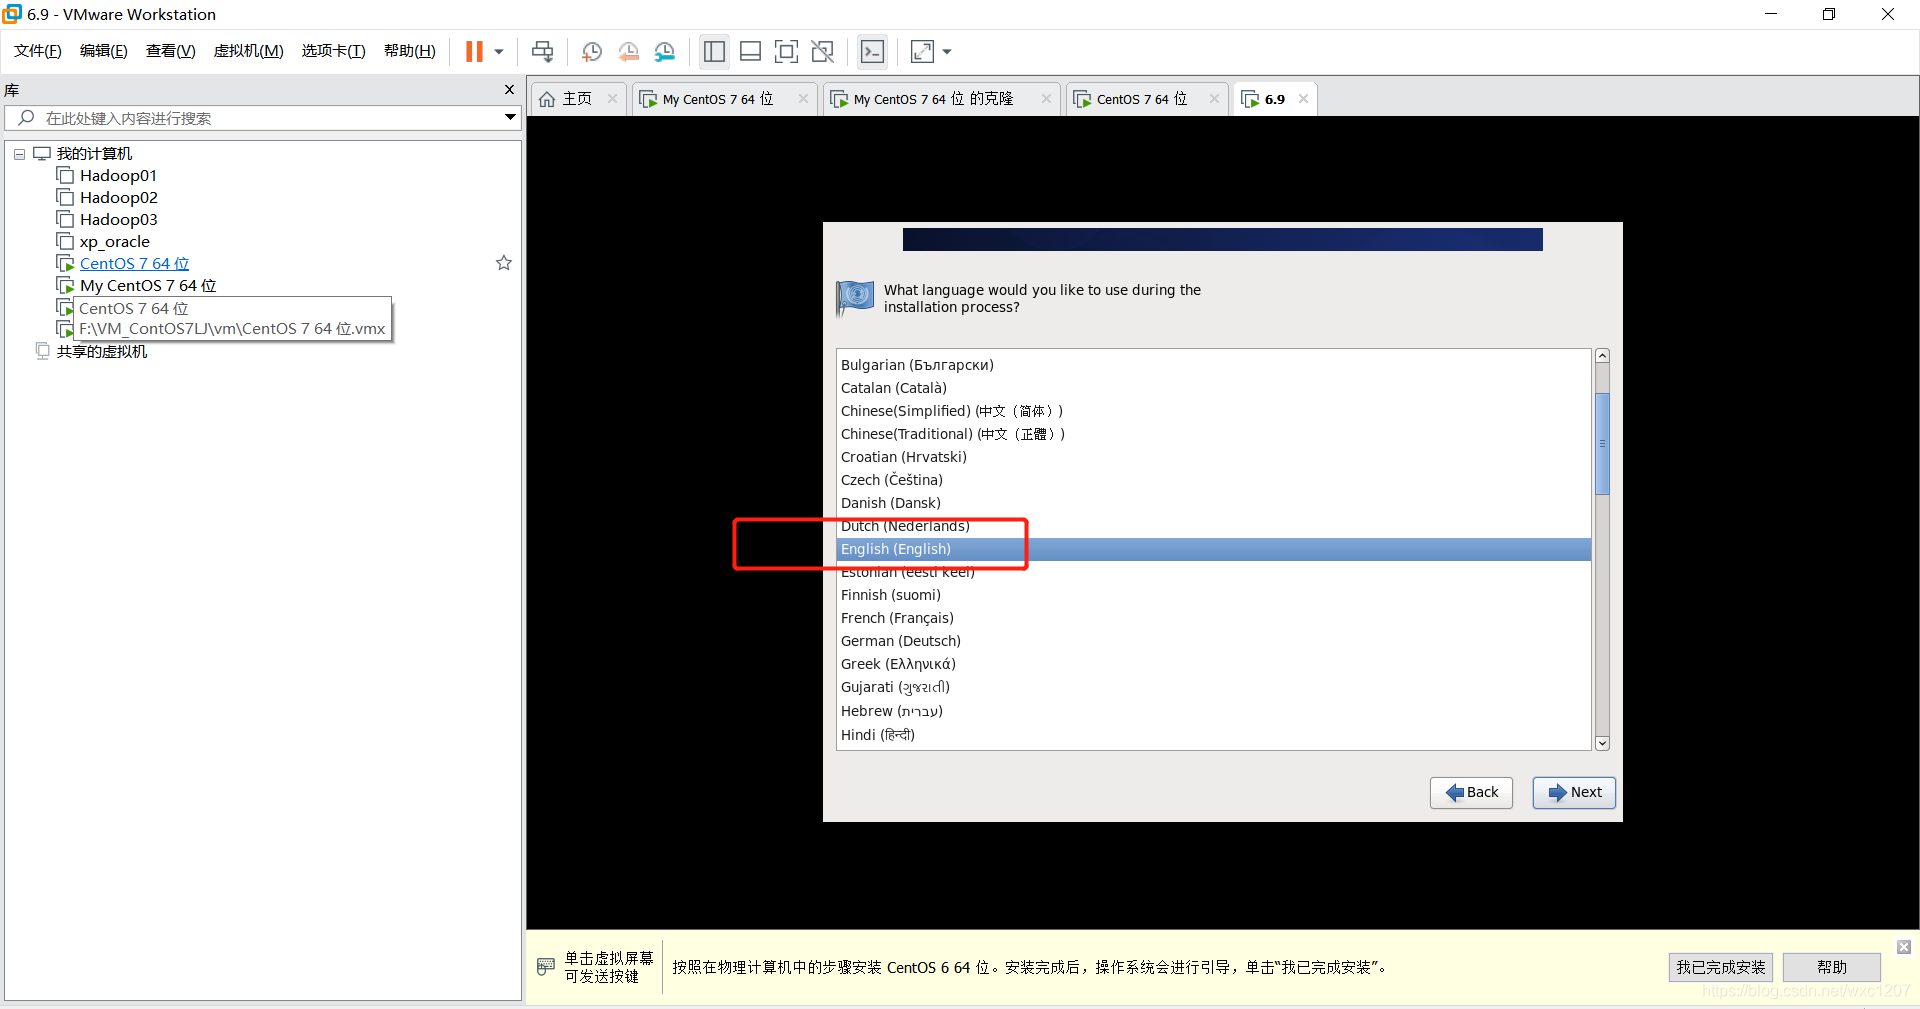Click the pause virtual machine icon

click(474, 51)
